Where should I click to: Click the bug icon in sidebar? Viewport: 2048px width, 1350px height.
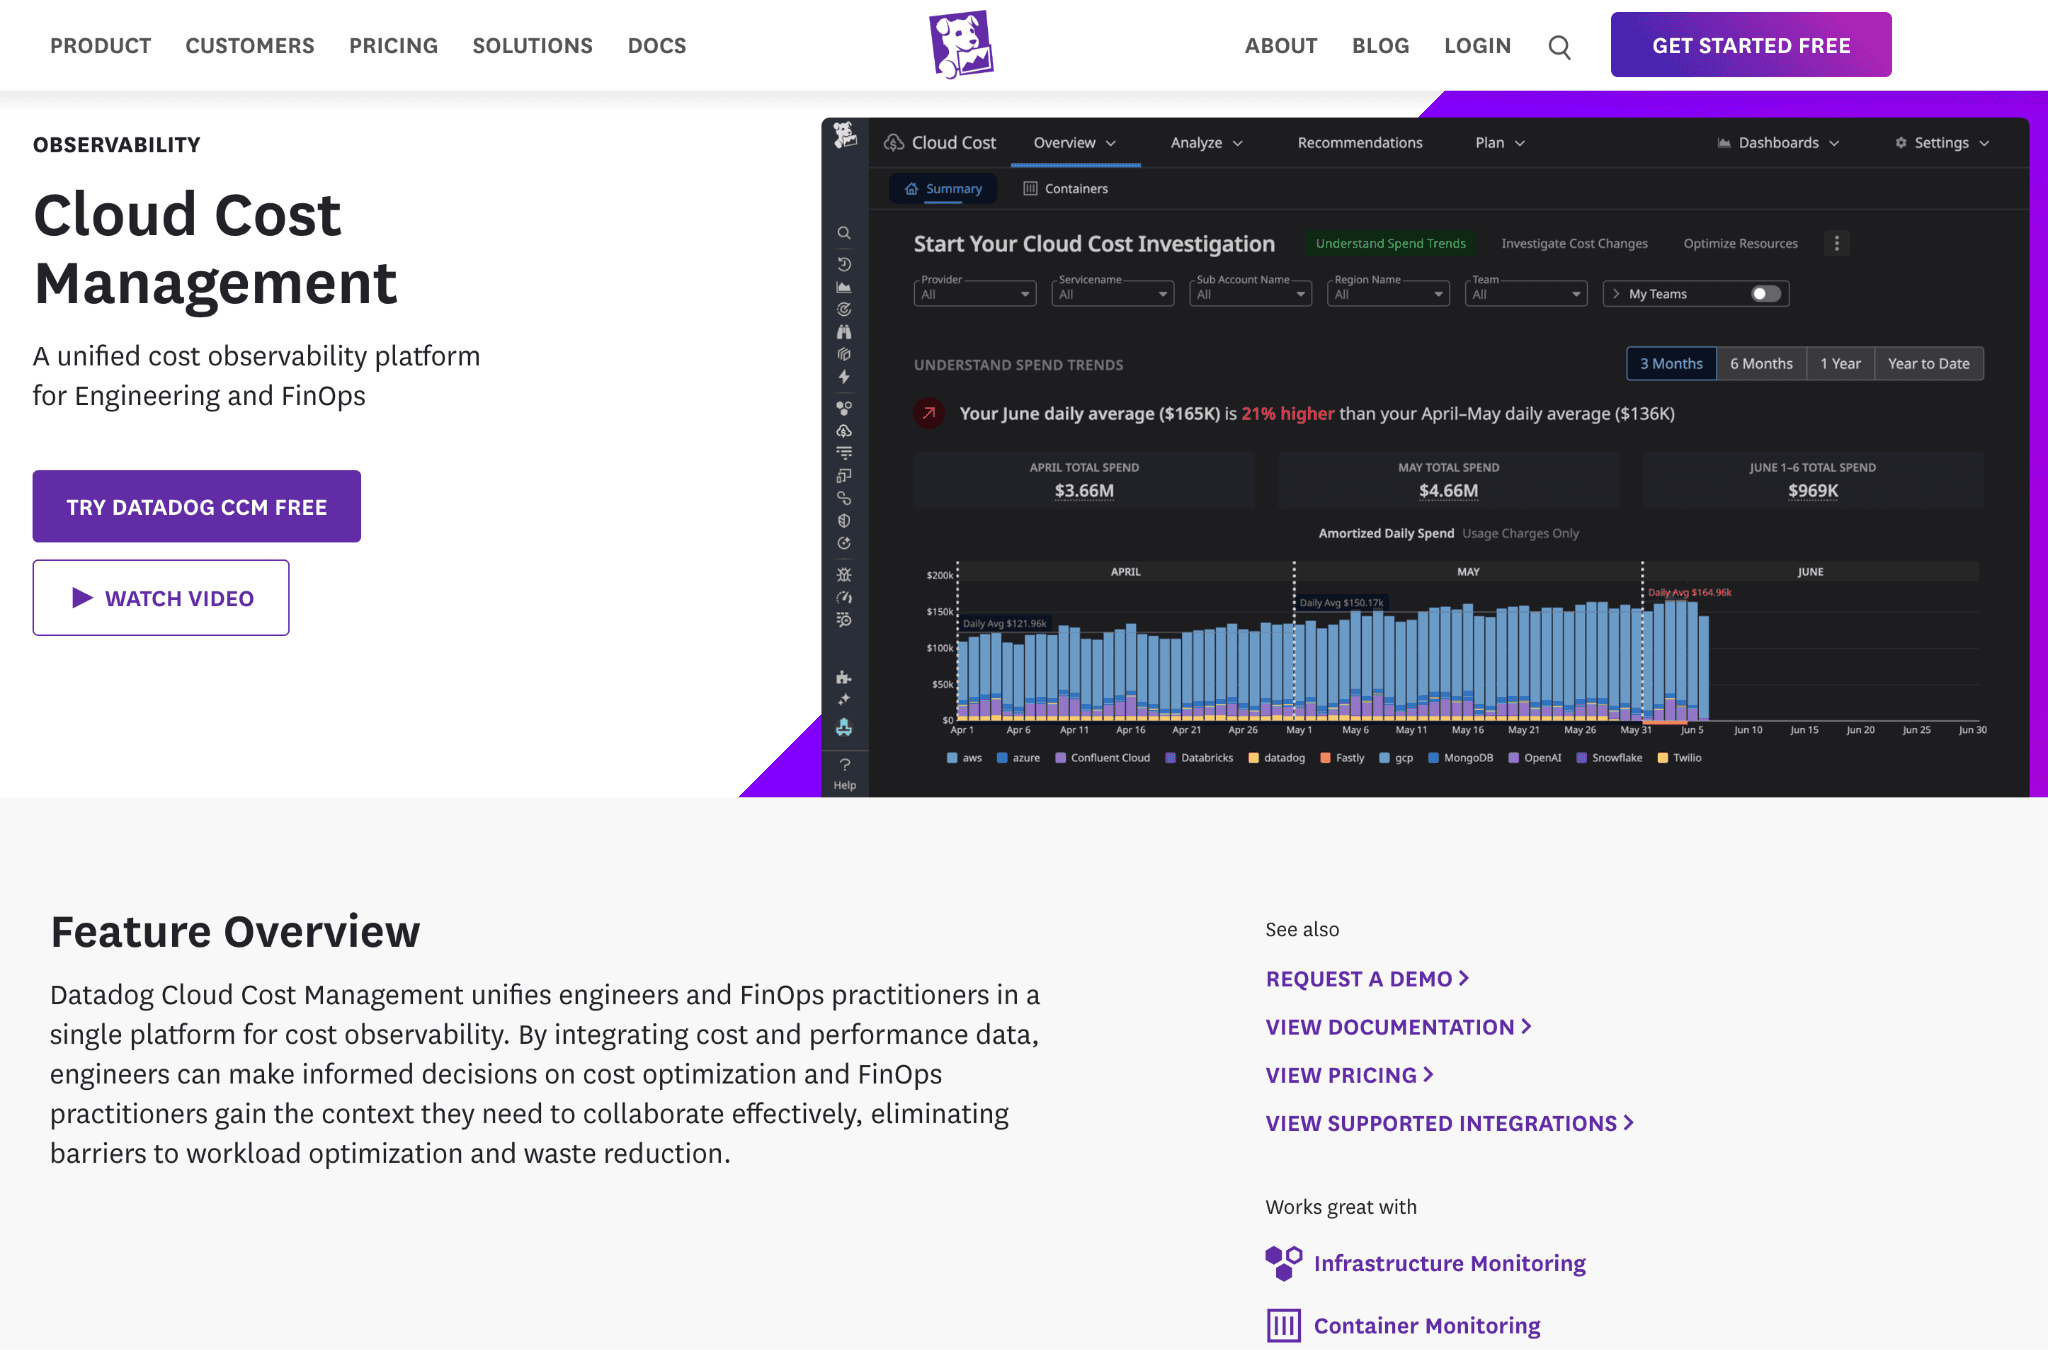click(844, 575)
